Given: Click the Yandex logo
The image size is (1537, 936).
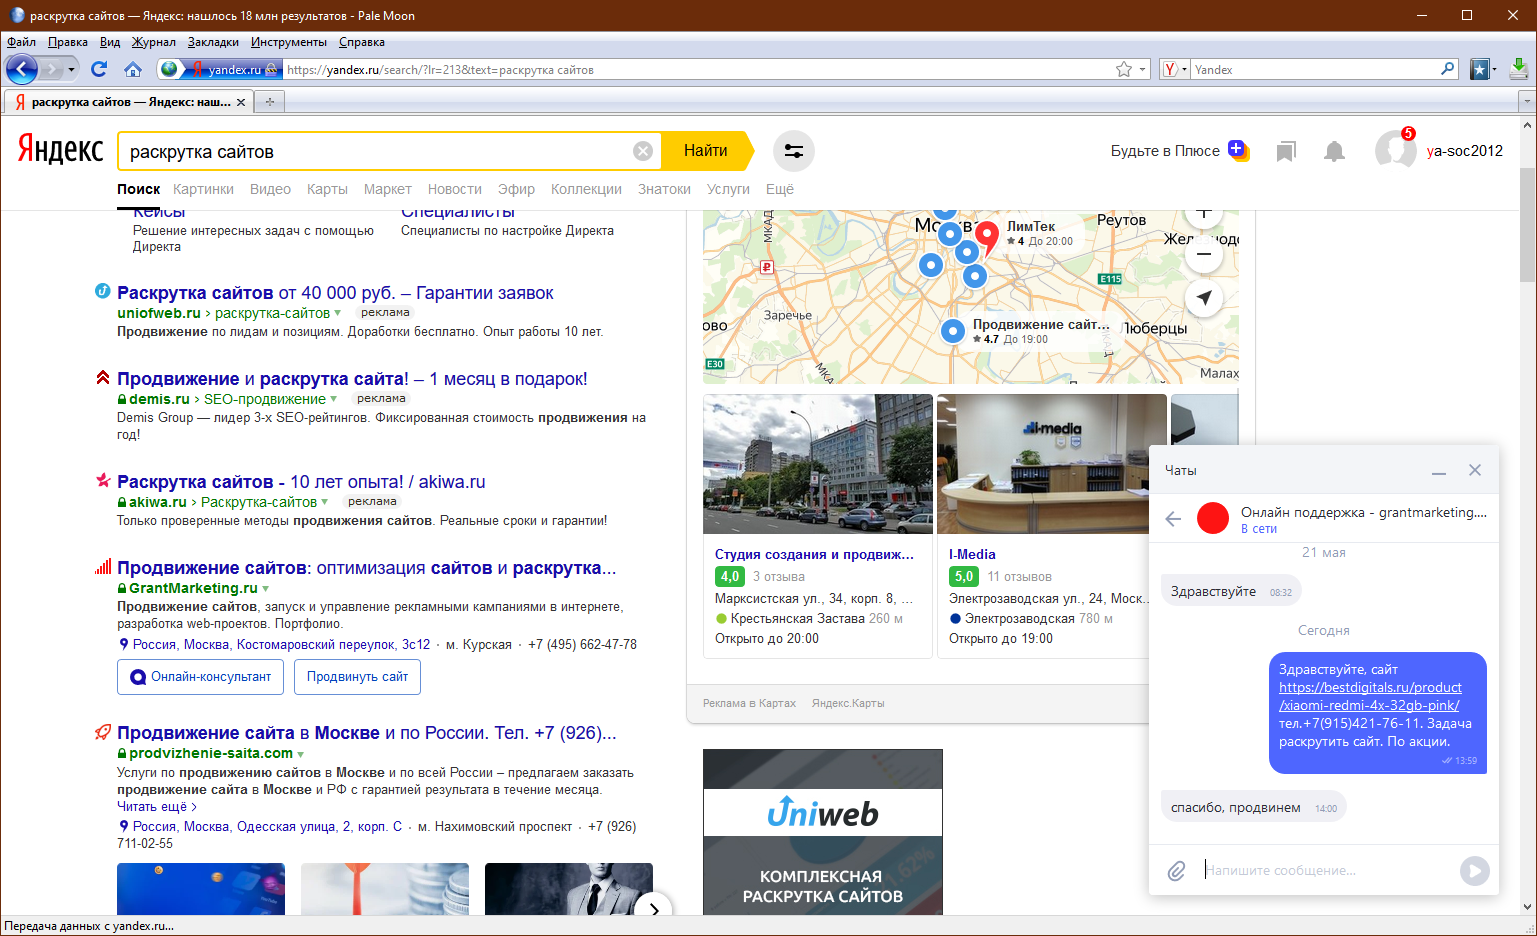Looking at the screenshot, I should click(x=60, y=150).
